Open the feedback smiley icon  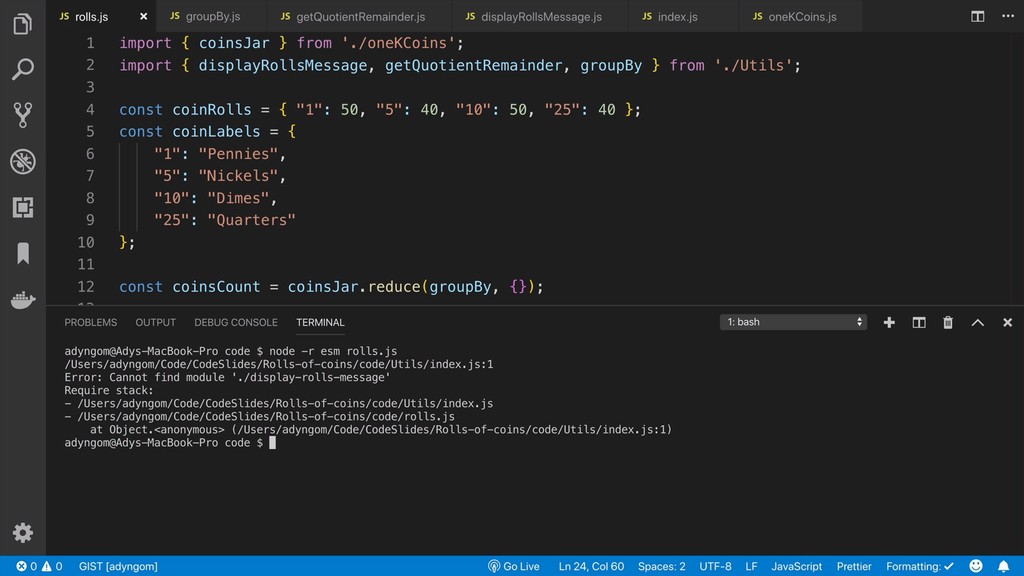[976, 566]
